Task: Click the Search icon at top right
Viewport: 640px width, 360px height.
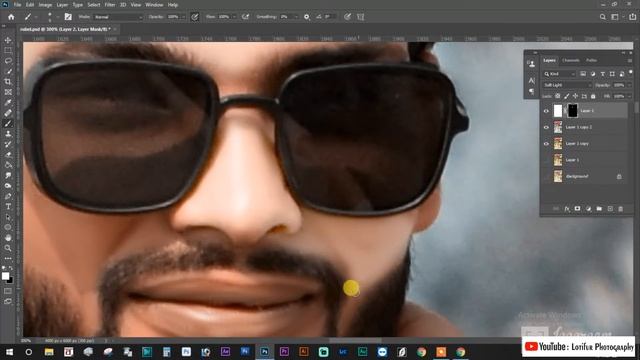Action: [x=602, y=17]
